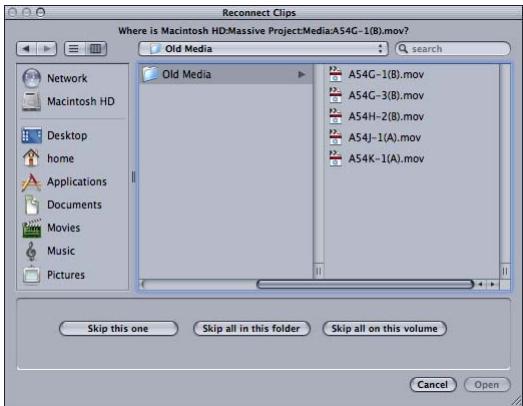Switch to column view
This screenshot has height=406, width=523.
tap(96, 49)
